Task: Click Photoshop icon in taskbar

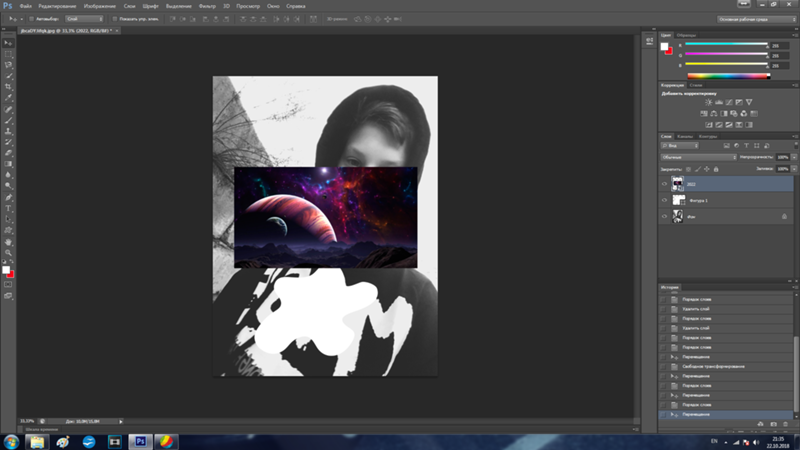Action: click(140, 442)
